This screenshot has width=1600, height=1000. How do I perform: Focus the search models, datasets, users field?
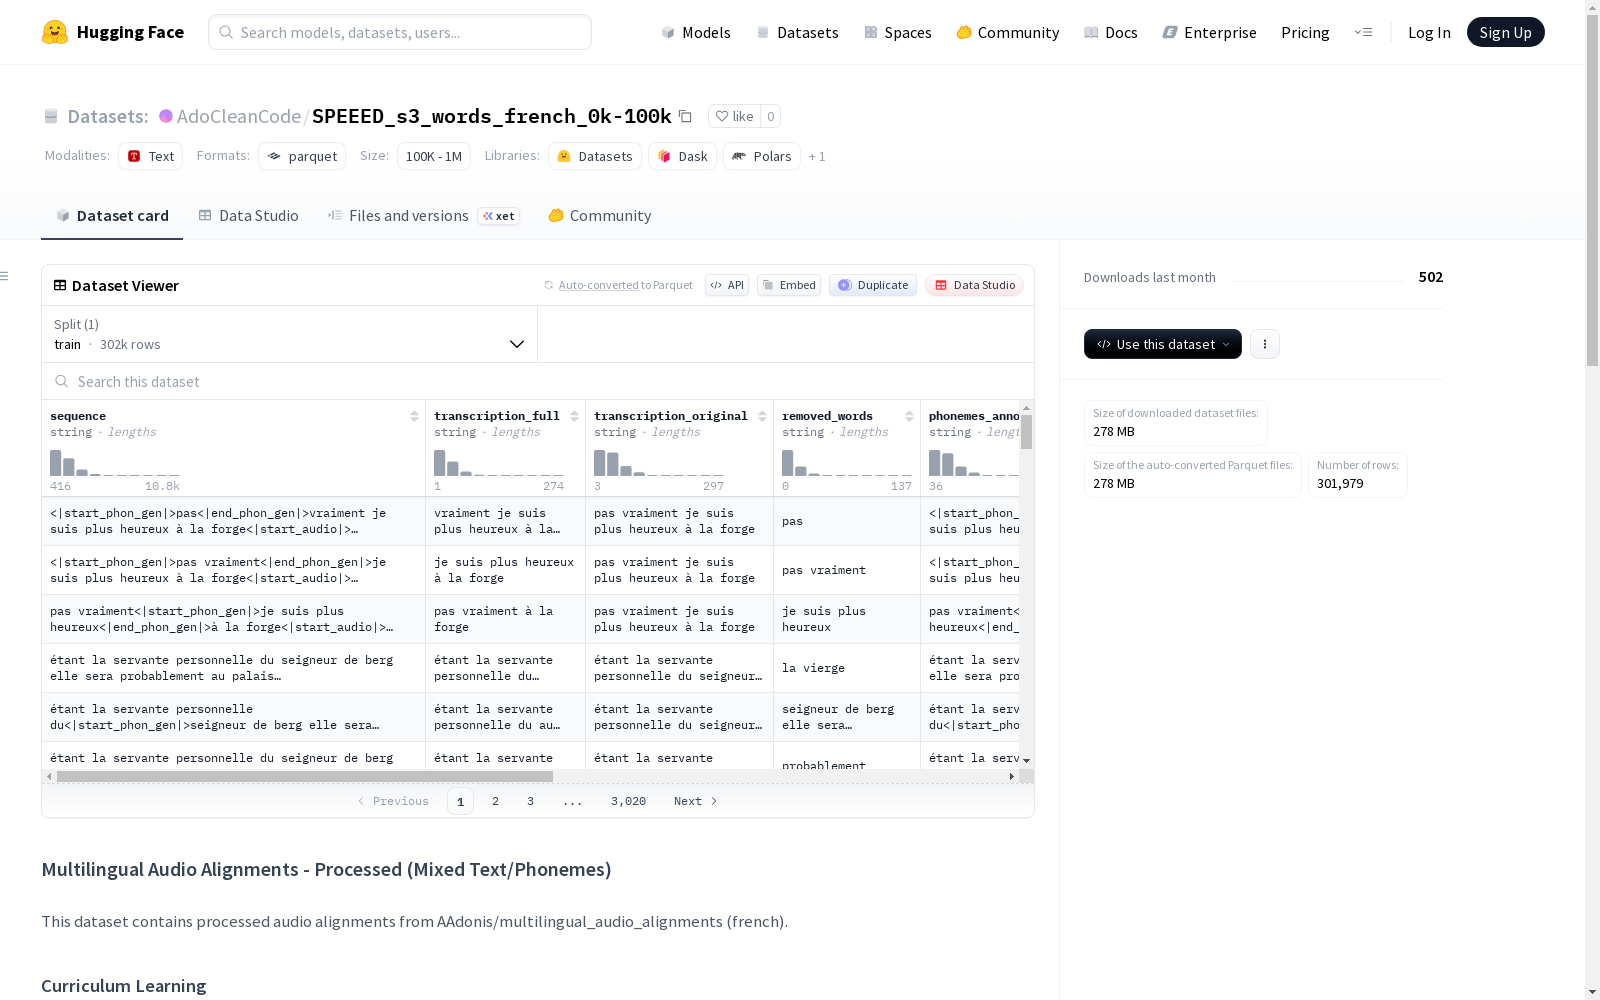coord(400,32)
